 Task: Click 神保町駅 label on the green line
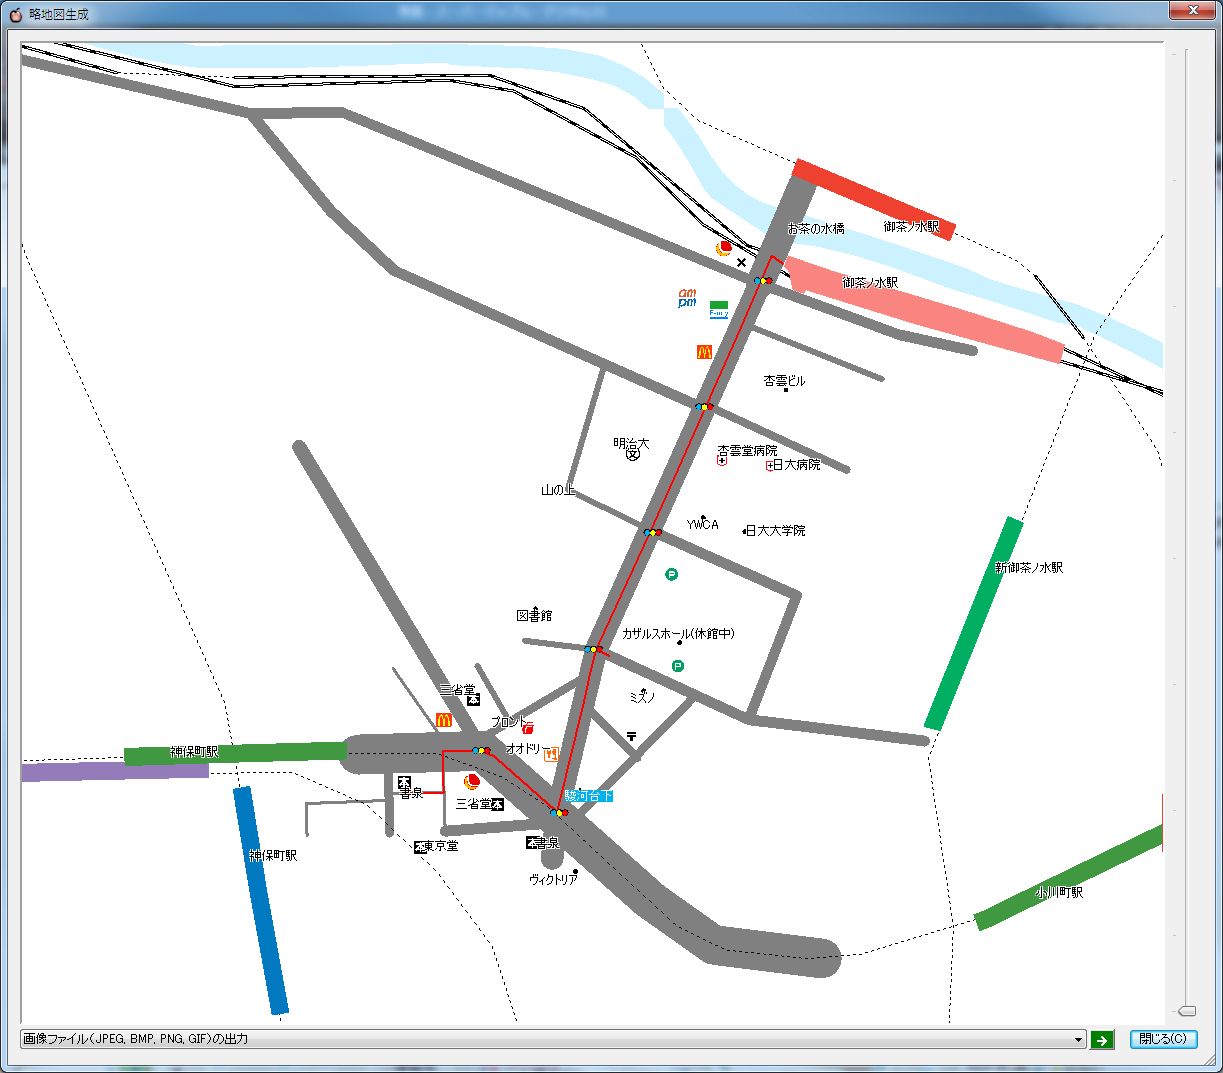coord(194,752)
